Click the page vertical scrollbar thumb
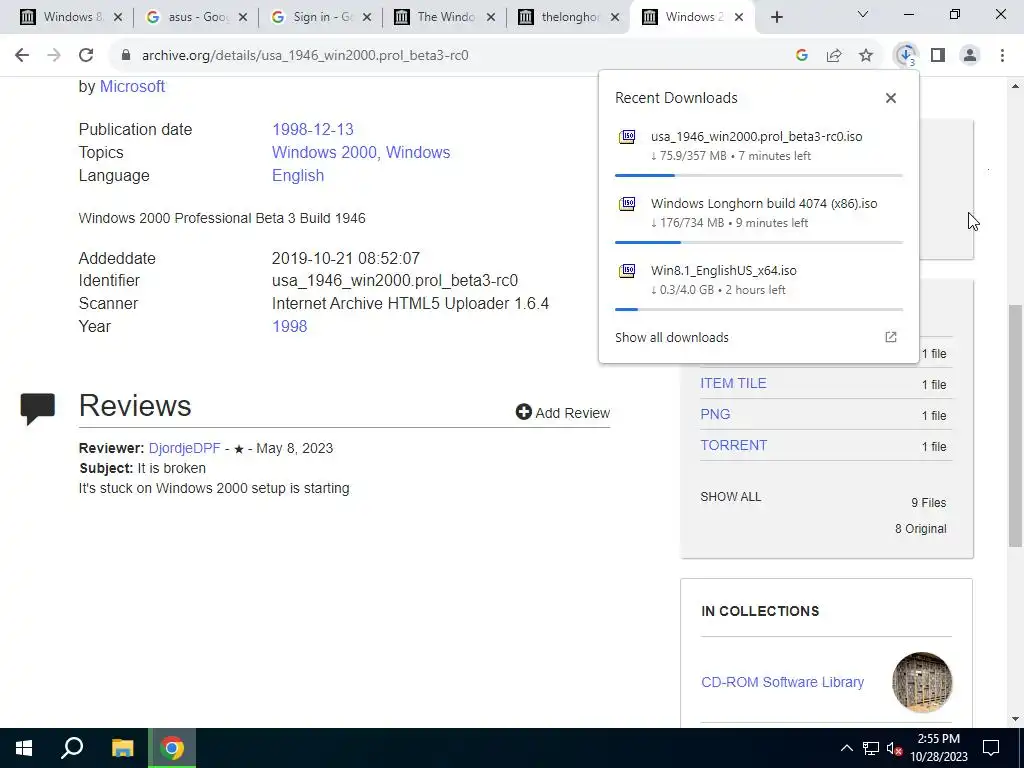 (x=1016, y=425)
